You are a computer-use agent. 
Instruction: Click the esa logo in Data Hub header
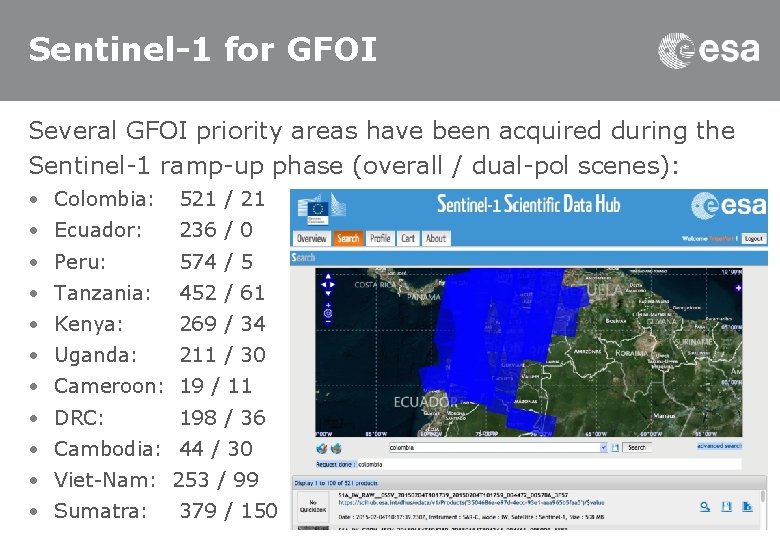tap(728, 206)
